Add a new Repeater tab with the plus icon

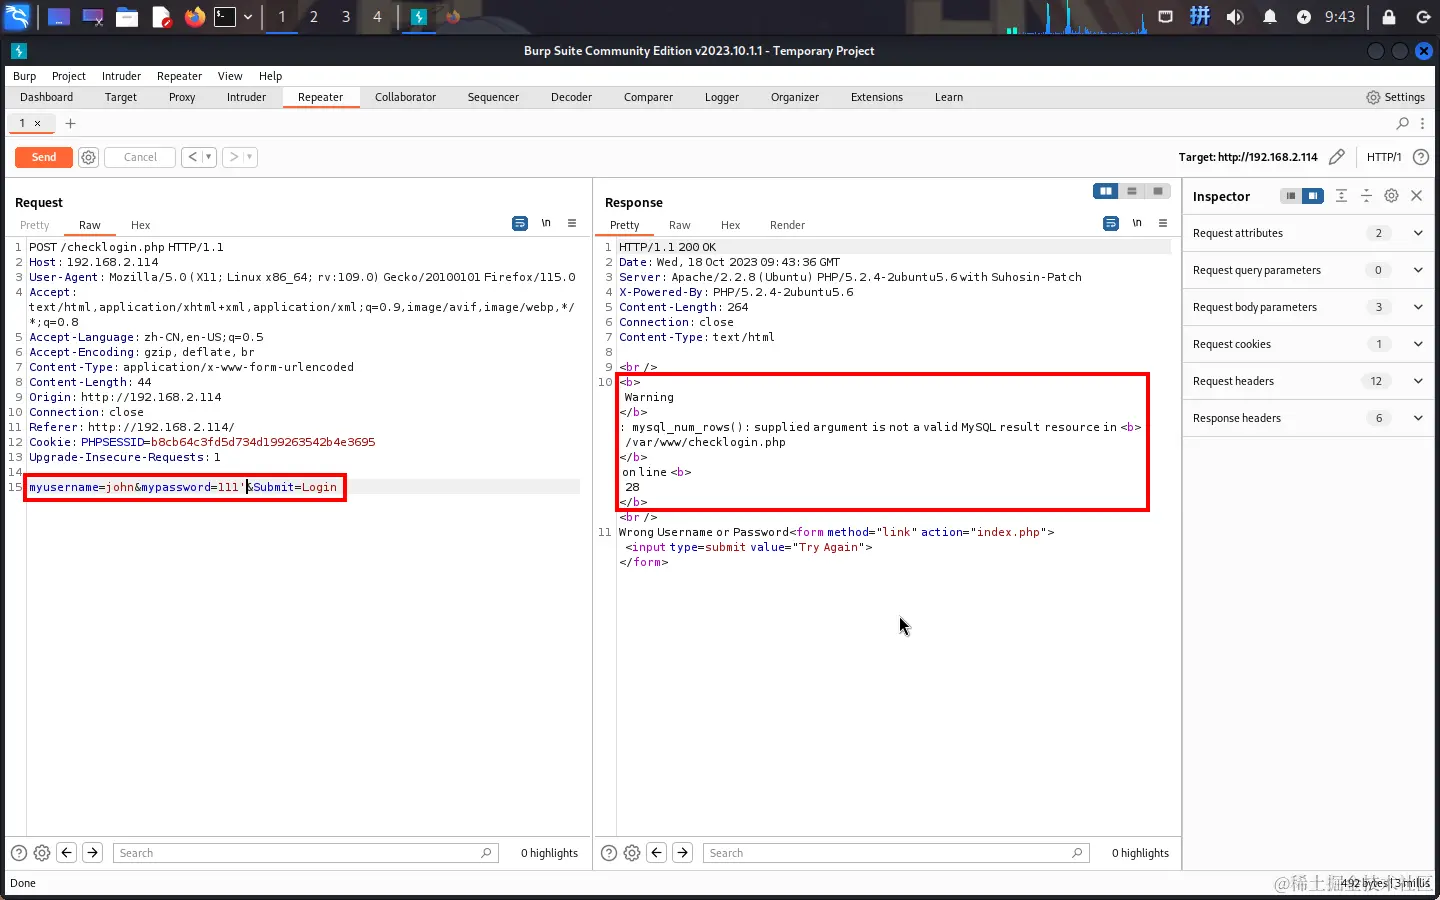click(x=70, y=123)
